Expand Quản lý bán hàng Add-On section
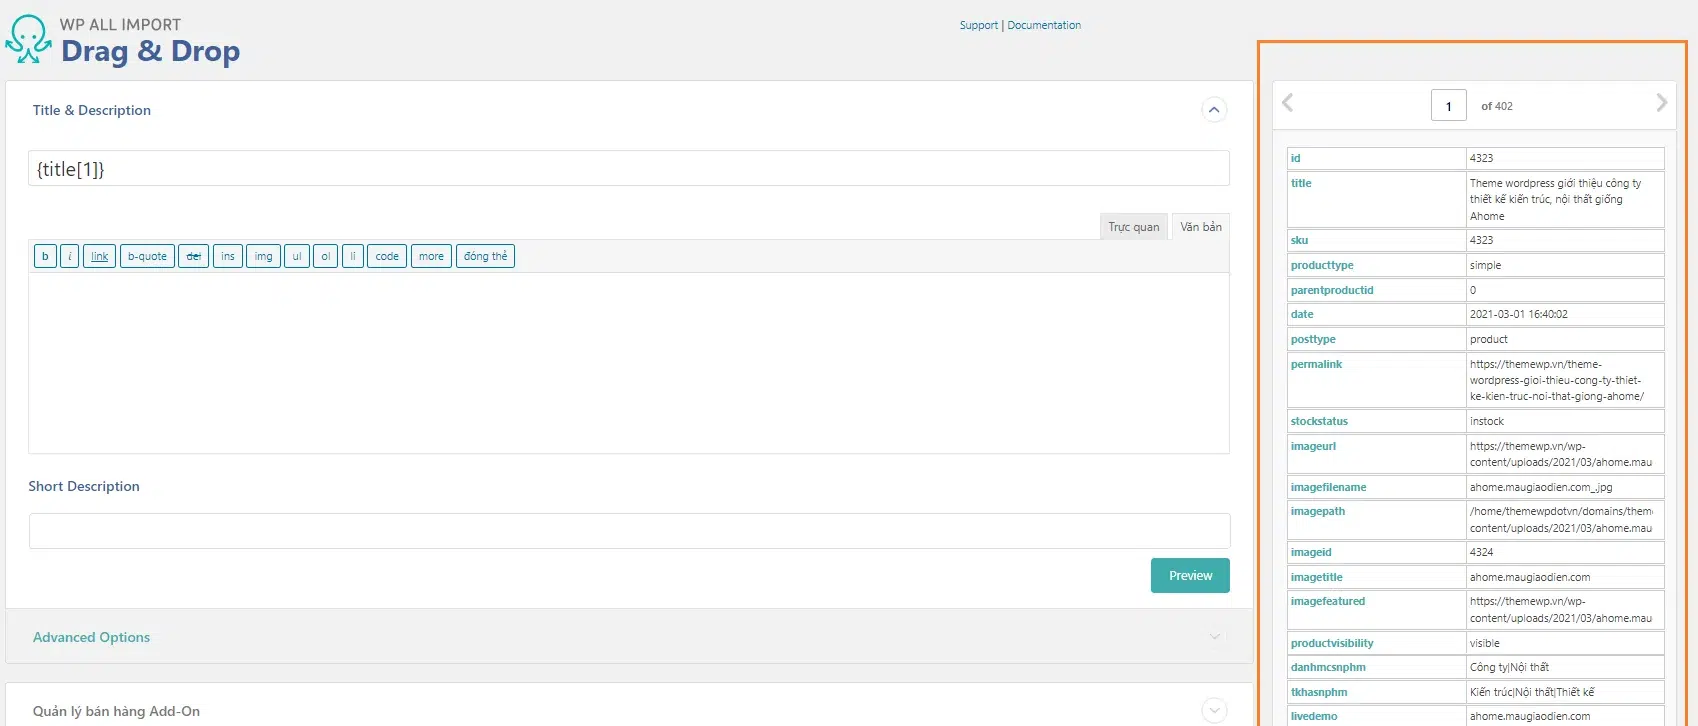 (x=1215, y=711)
